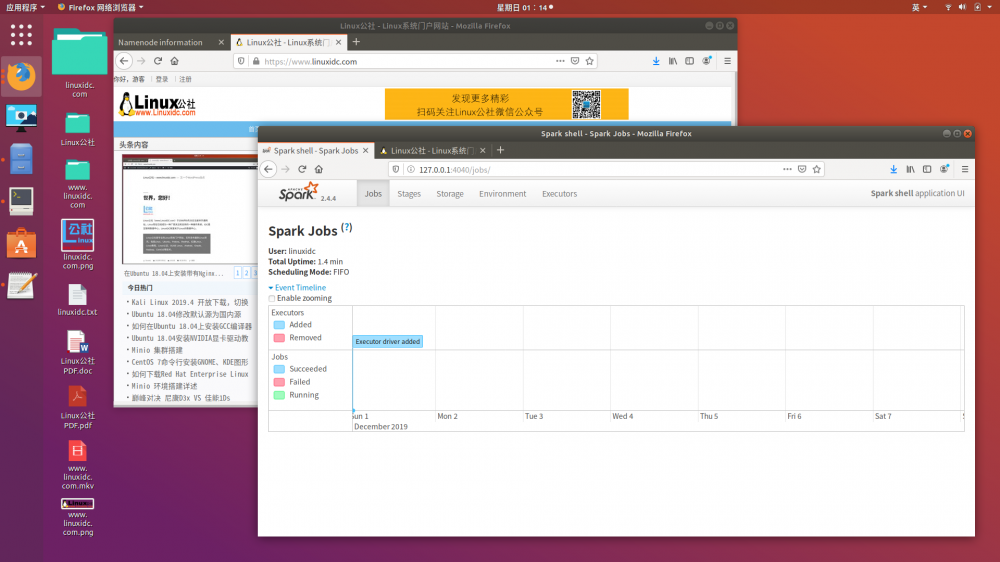Open Firefox account icon in Spark window
The height and width of the screenshot is (562, 1000).
(x=944, y=170)
